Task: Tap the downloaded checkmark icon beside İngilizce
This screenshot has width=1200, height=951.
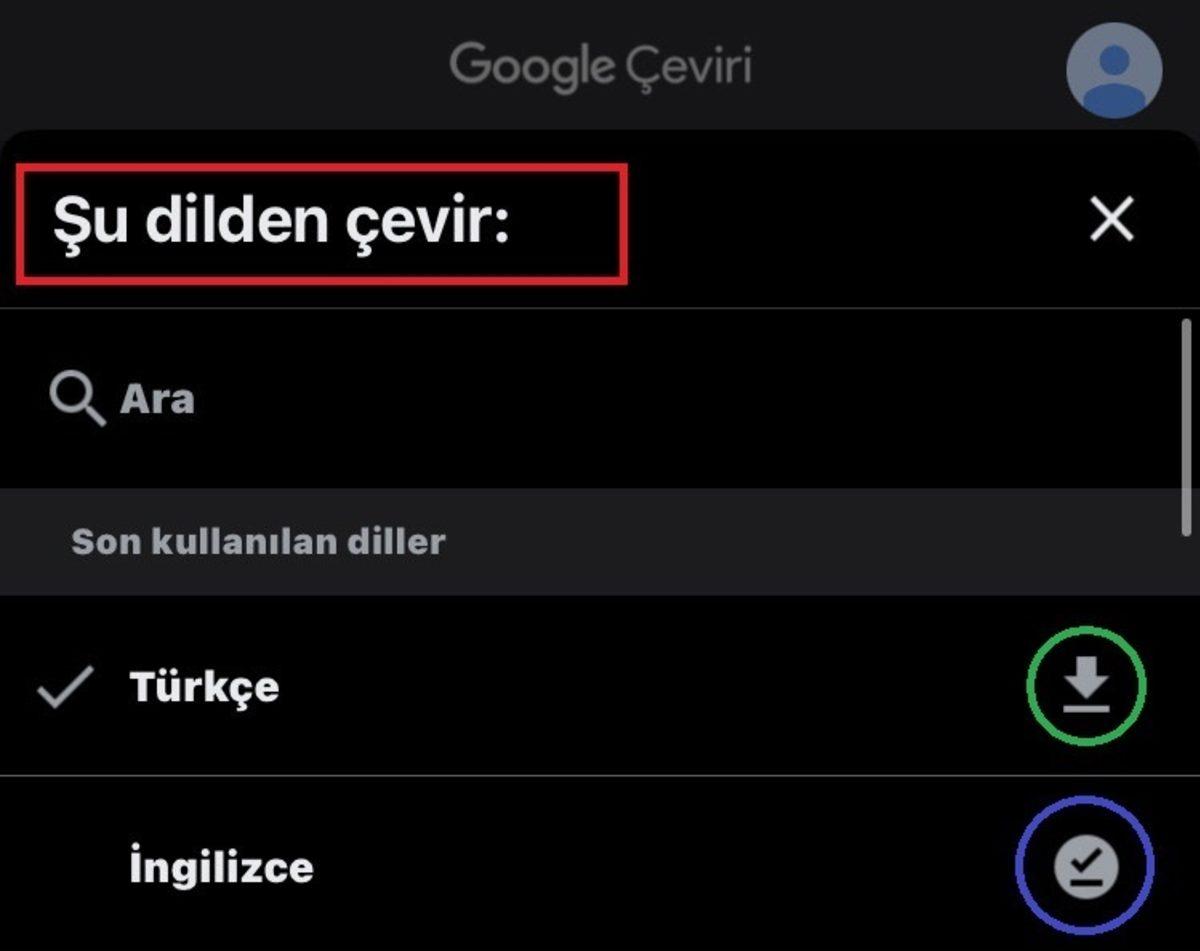Action: pos(1087,866)
